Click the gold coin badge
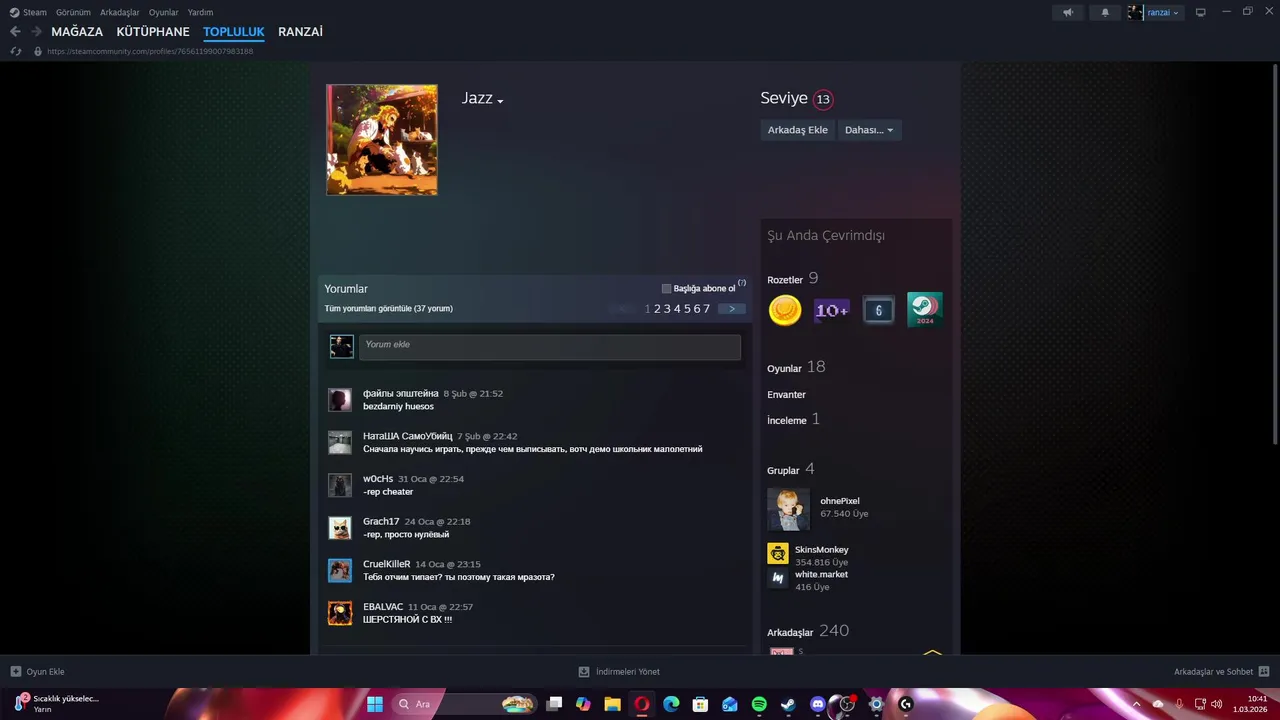Viewport: 1280px width, 720px height. coord(785,310)
